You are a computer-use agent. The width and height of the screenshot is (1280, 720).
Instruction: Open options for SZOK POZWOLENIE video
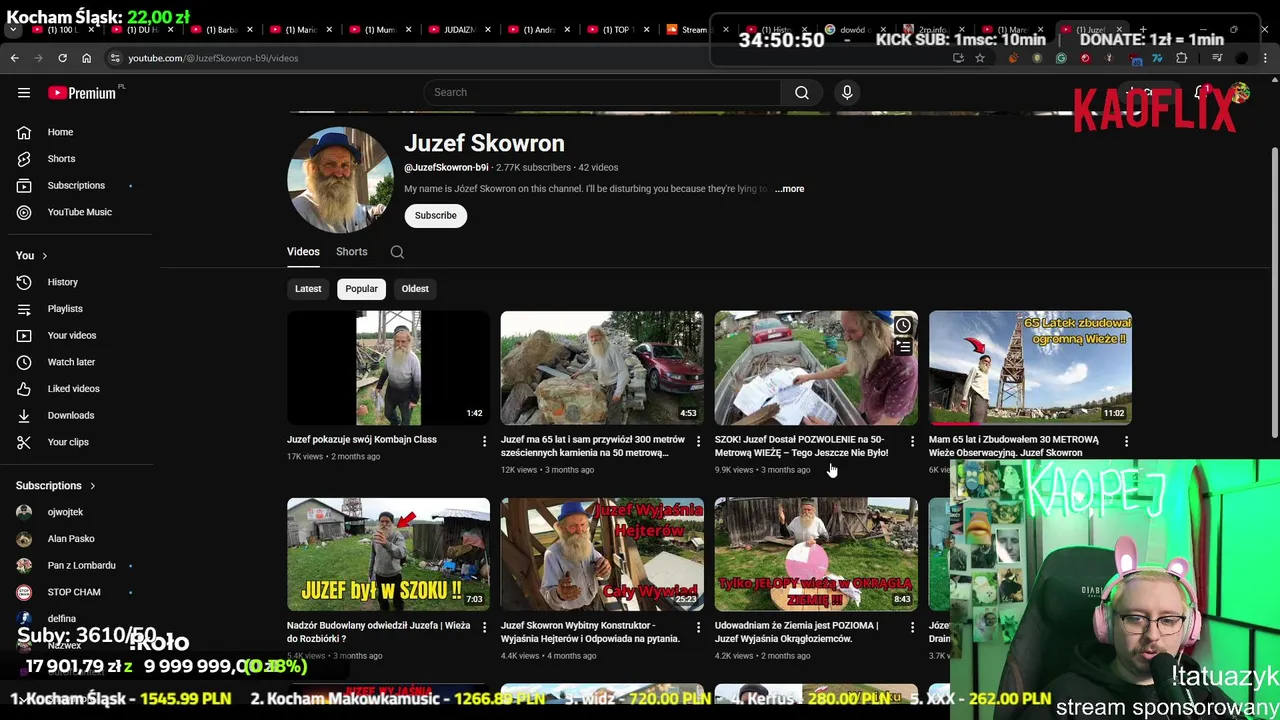click(912, 441)
